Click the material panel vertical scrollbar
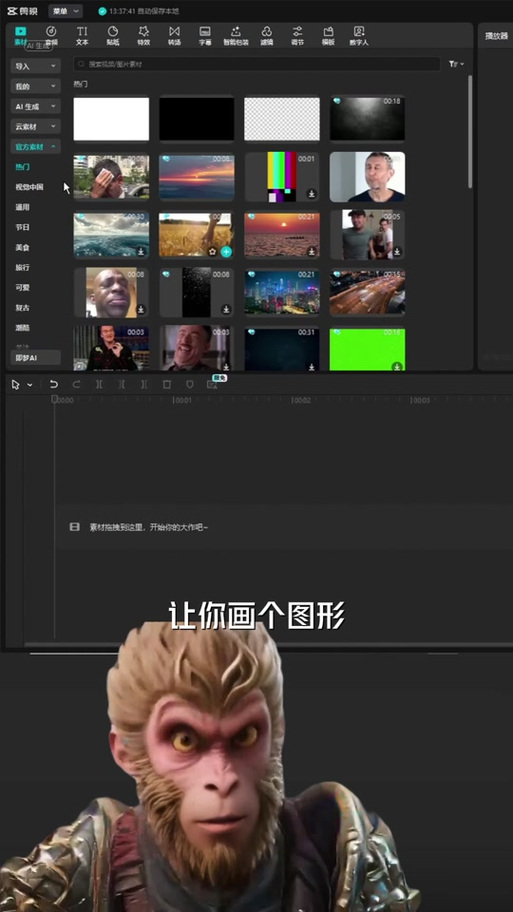 coord(470,131)
